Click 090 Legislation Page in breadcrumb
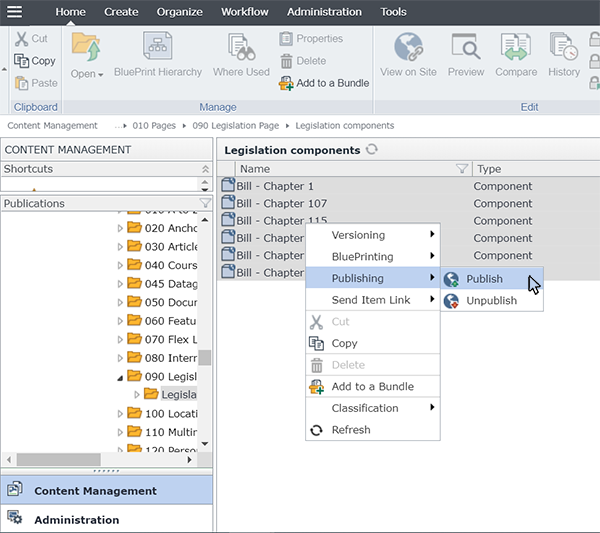The width and height of the screenshot is (600, 533). pyautogui.click(x=234, y=126)
